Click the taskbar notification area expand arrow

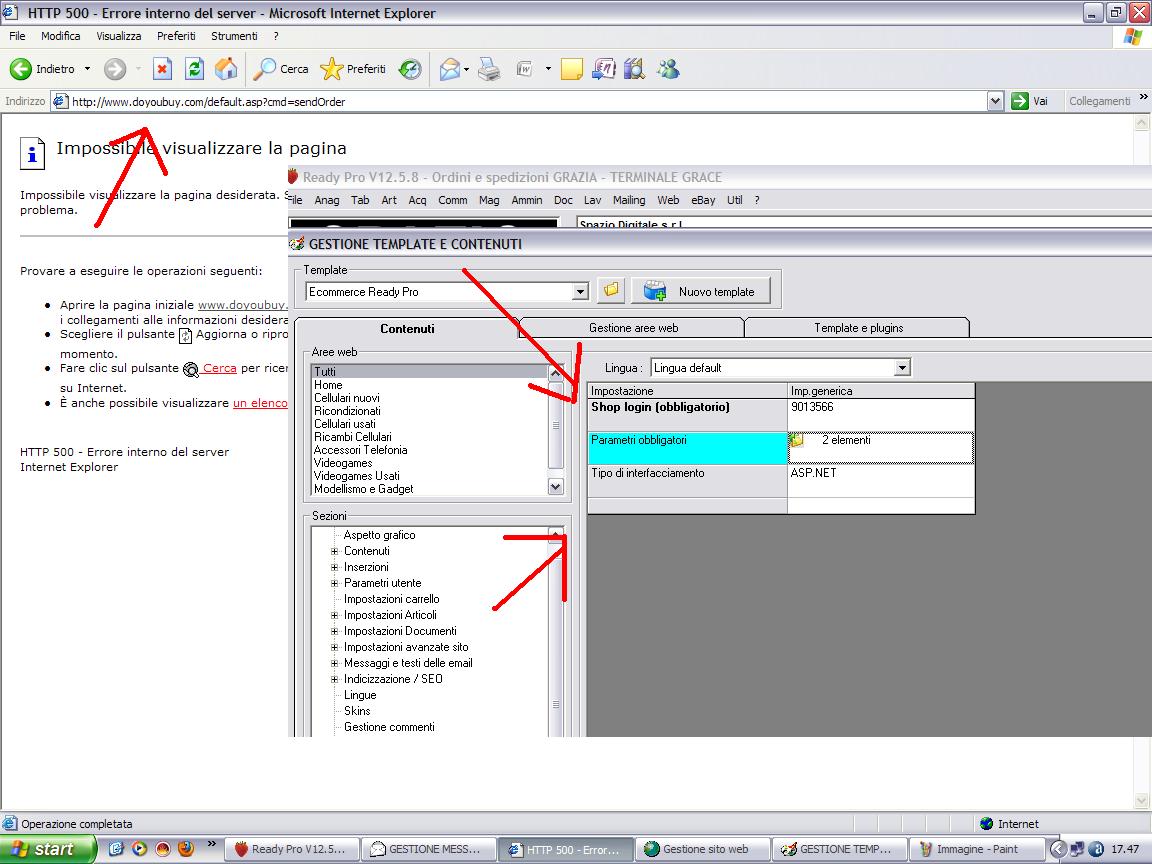(x=1058, y=849)
